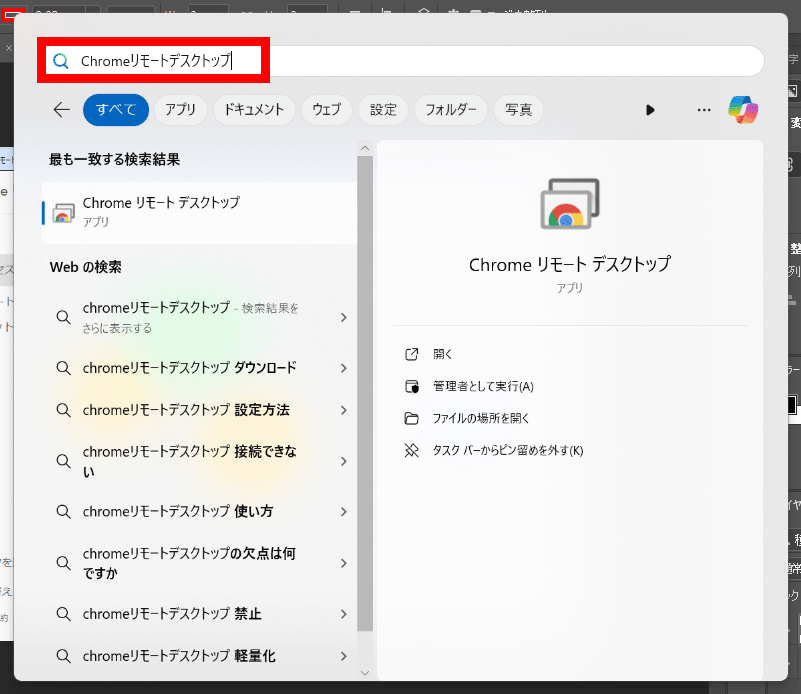Select the ウェブ filter tab

pyautogui.click(x=326, y=110)
